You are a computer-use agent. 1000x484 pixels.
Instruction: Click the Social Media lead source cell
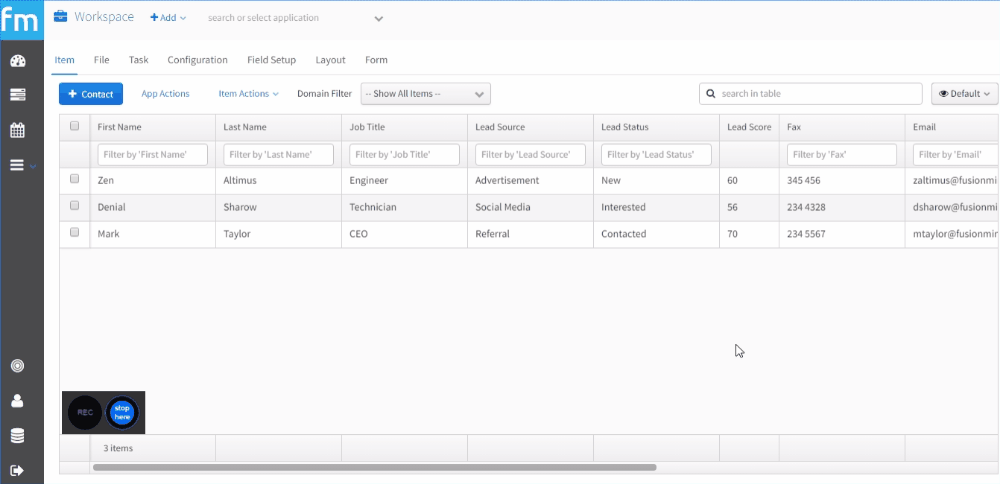[x=531, y=207]
